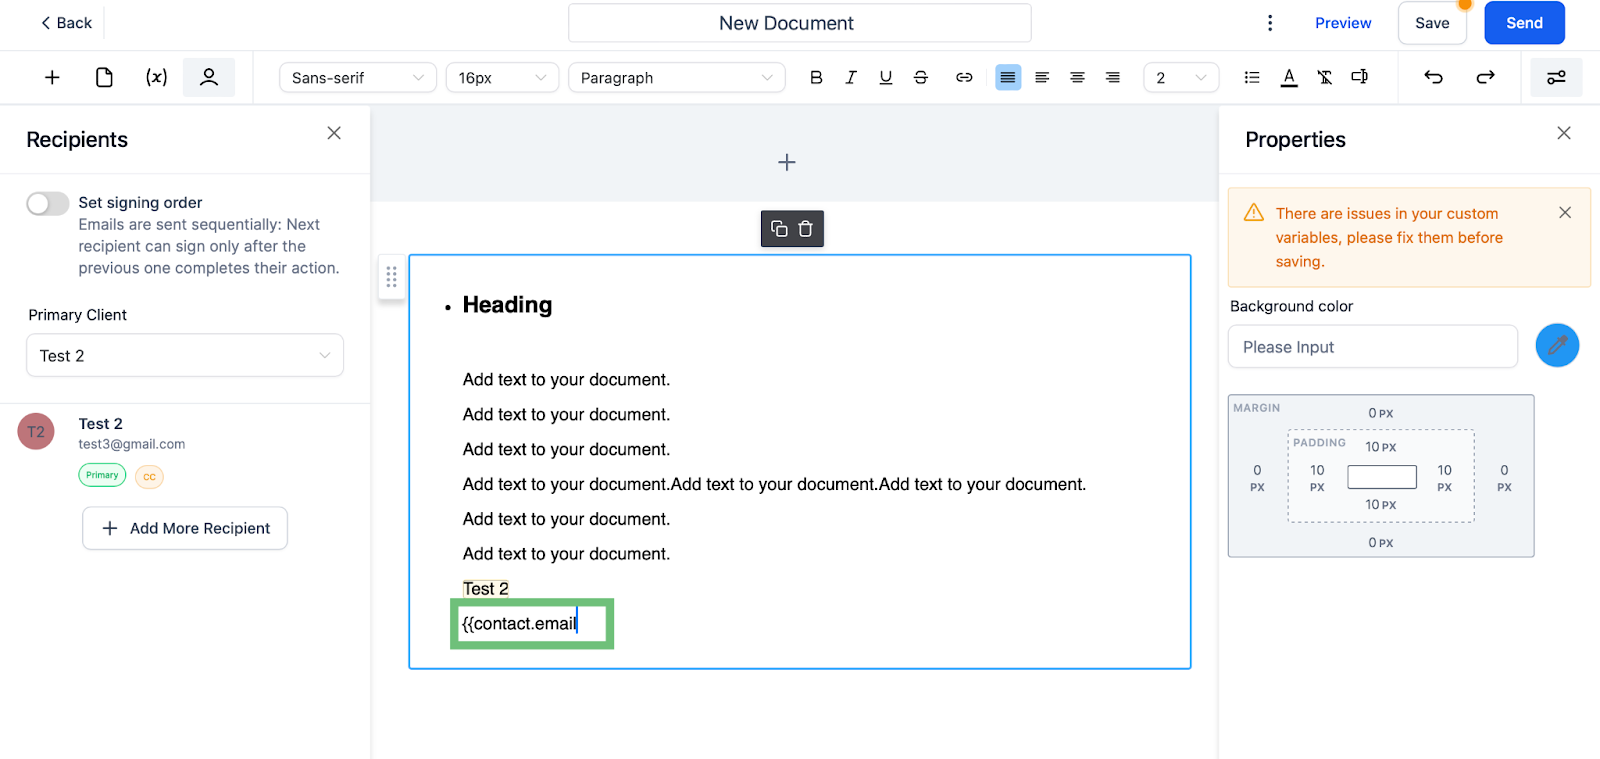Click the Test 2 variable text in document
Viewport: 1600px width, 759px height.
486,589
